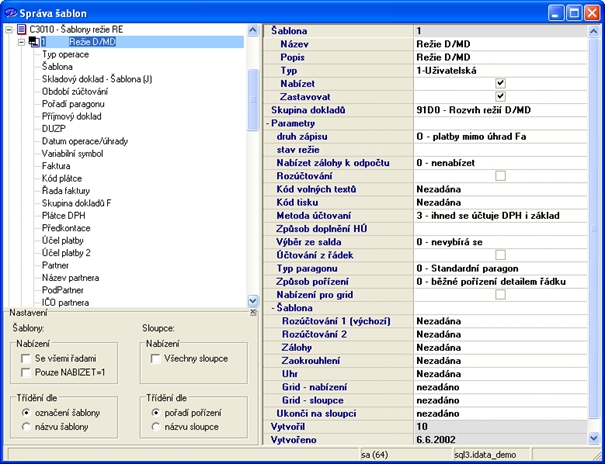Check the 'Pouze NABIZET=1' option

(x=25, y=372)
